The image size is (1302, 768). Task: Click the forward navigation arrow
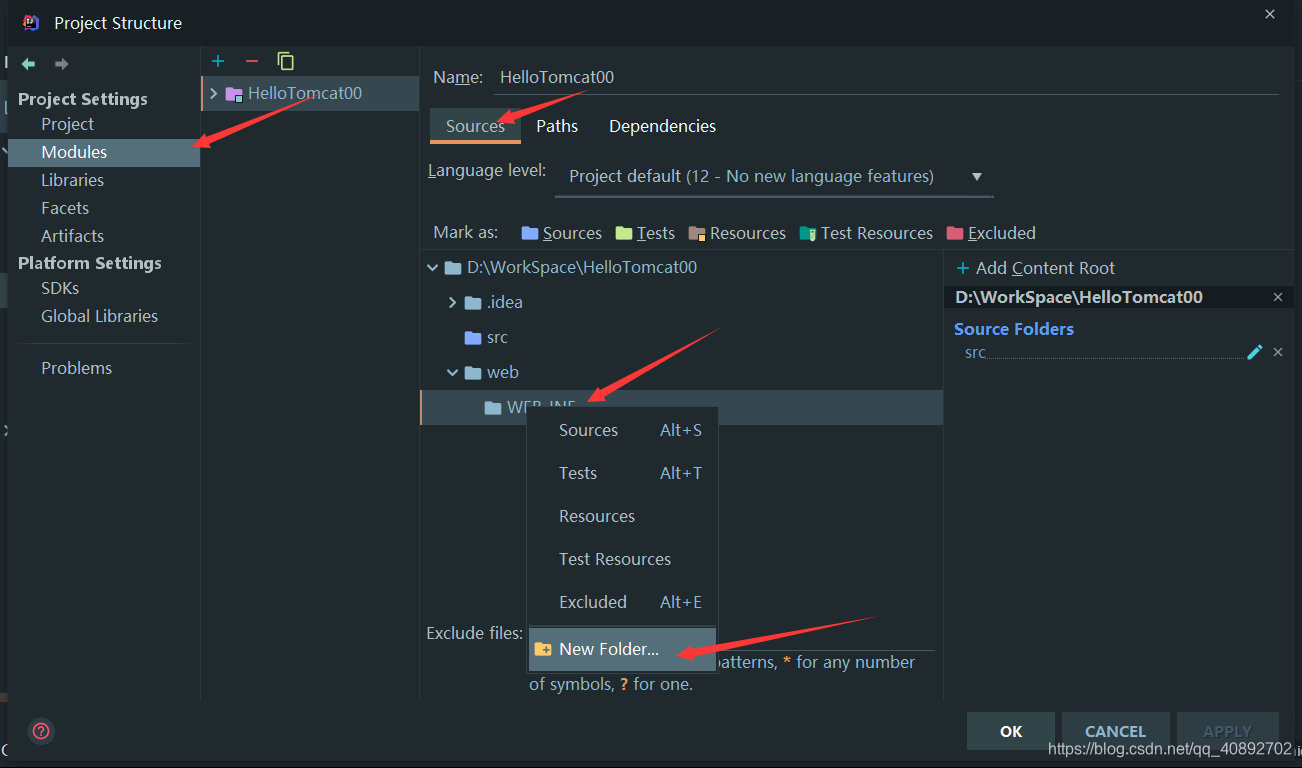pyautogui.click(x=61, y=64)
